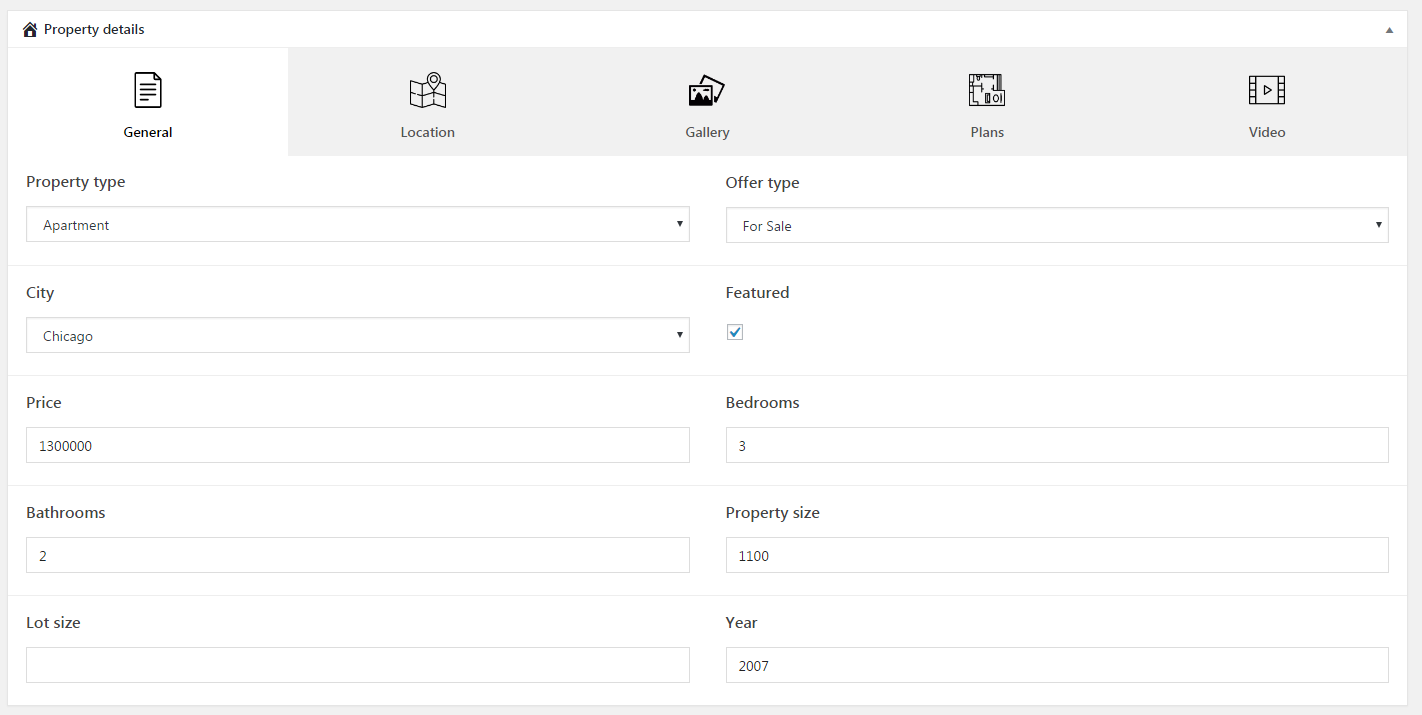Select the Bathrooms input field
Viewport: 1422px width, 715px height.
coord(358,556)
